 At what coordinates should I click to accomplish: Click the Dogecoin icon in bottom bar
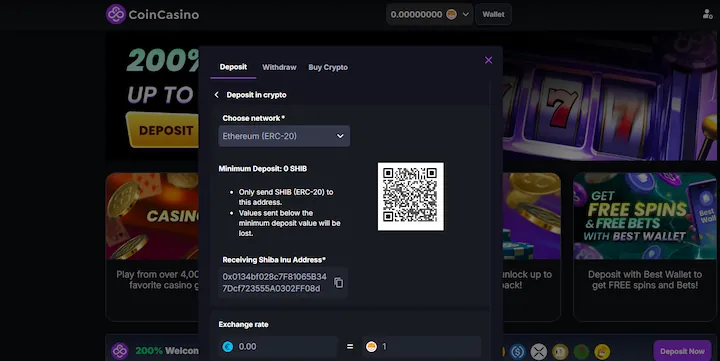point(560,352)
